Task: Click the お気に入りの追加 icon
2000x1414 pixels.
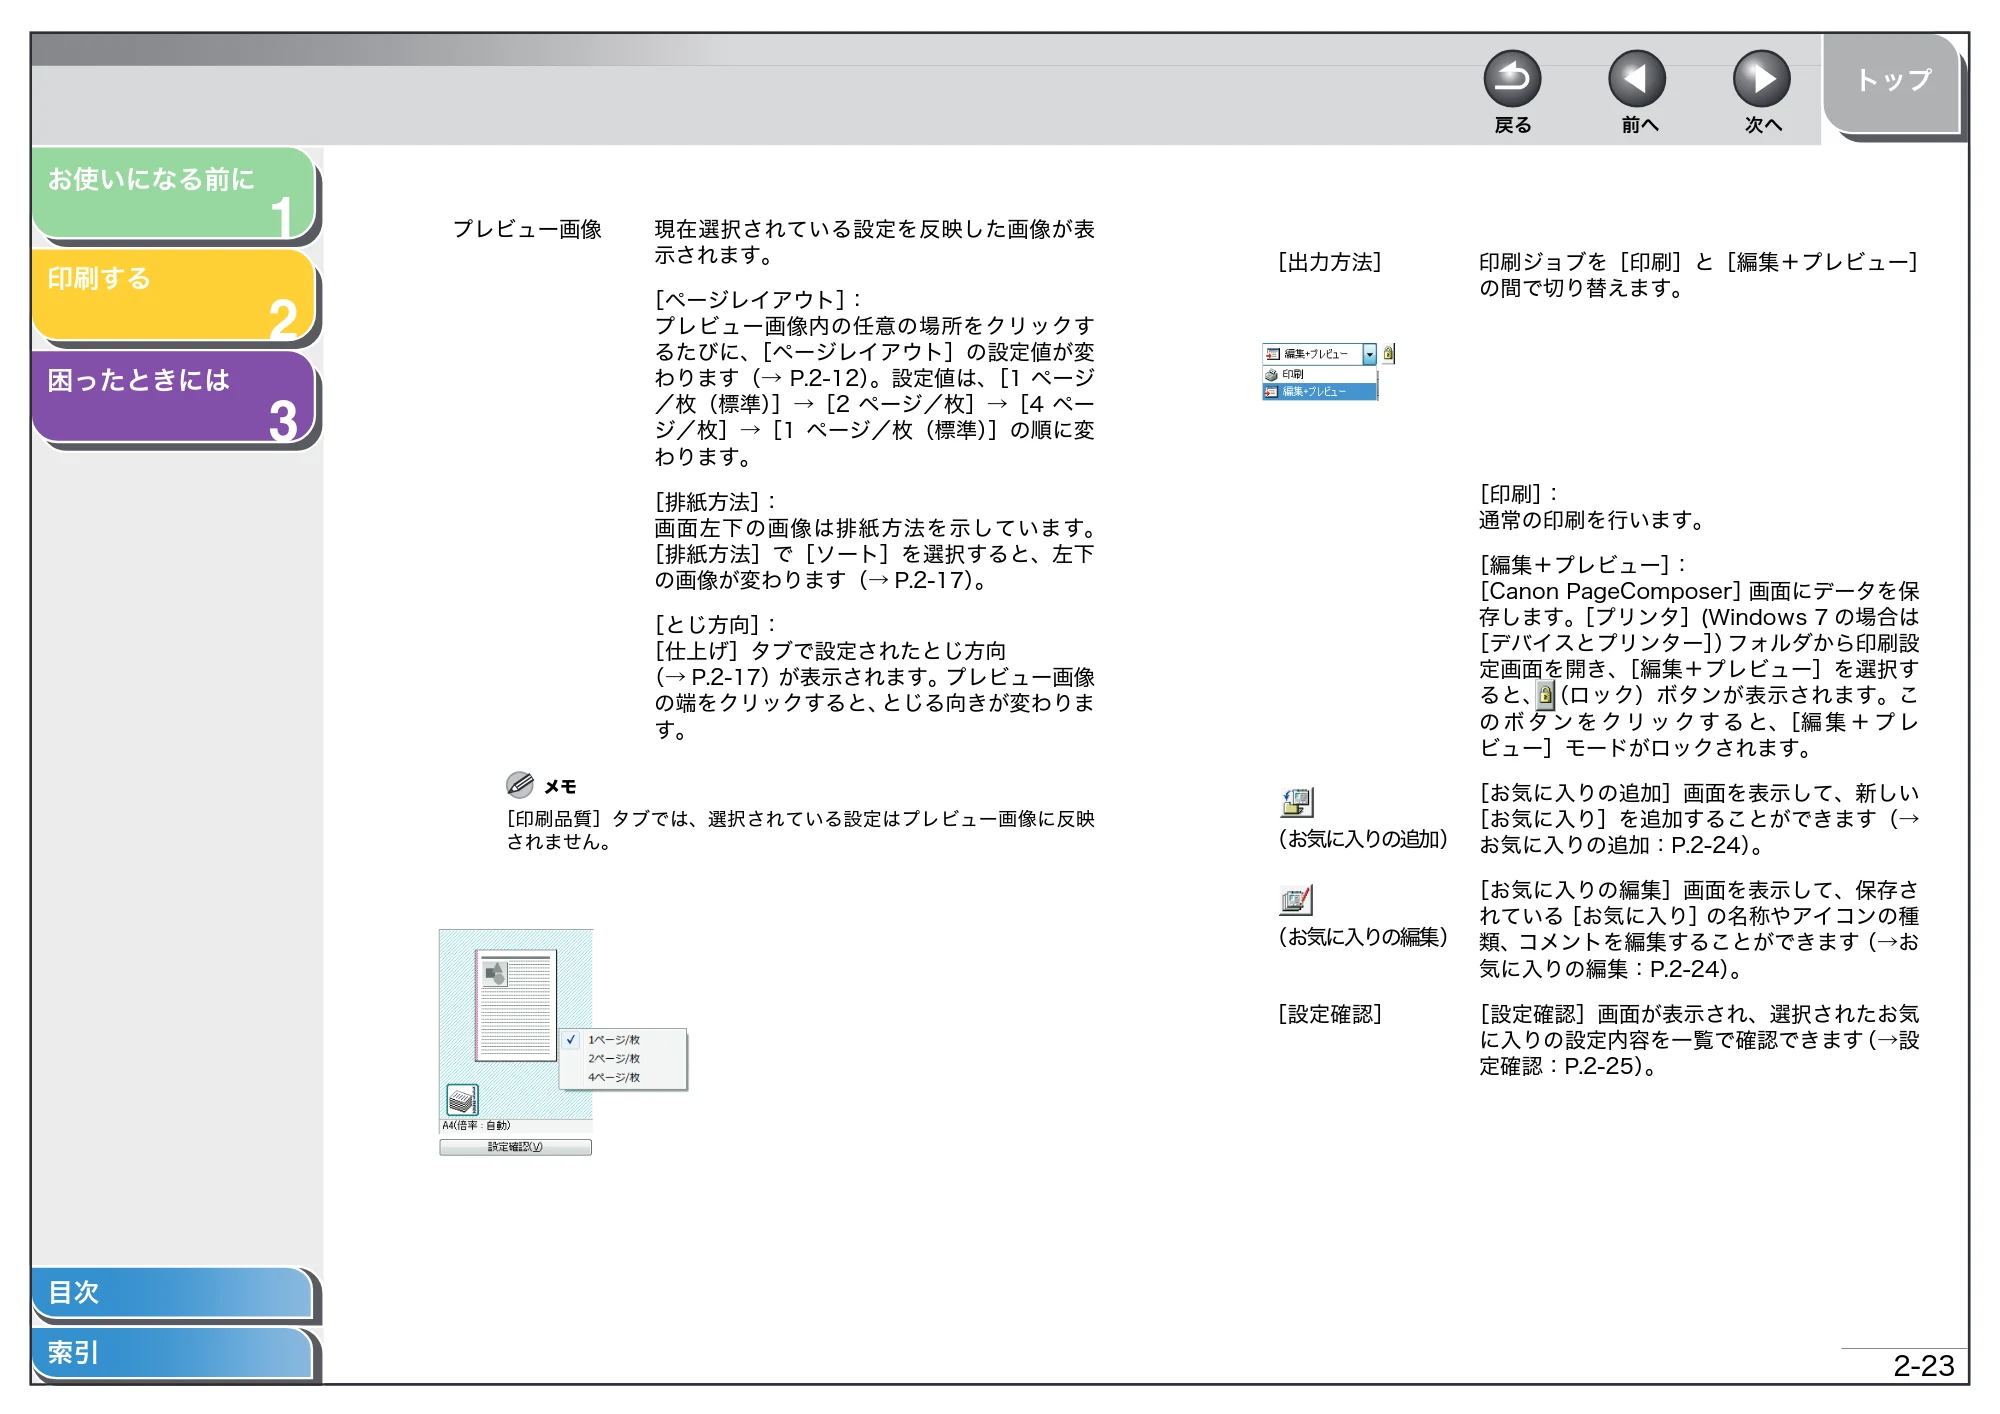Action: (x=1297, y=802)
